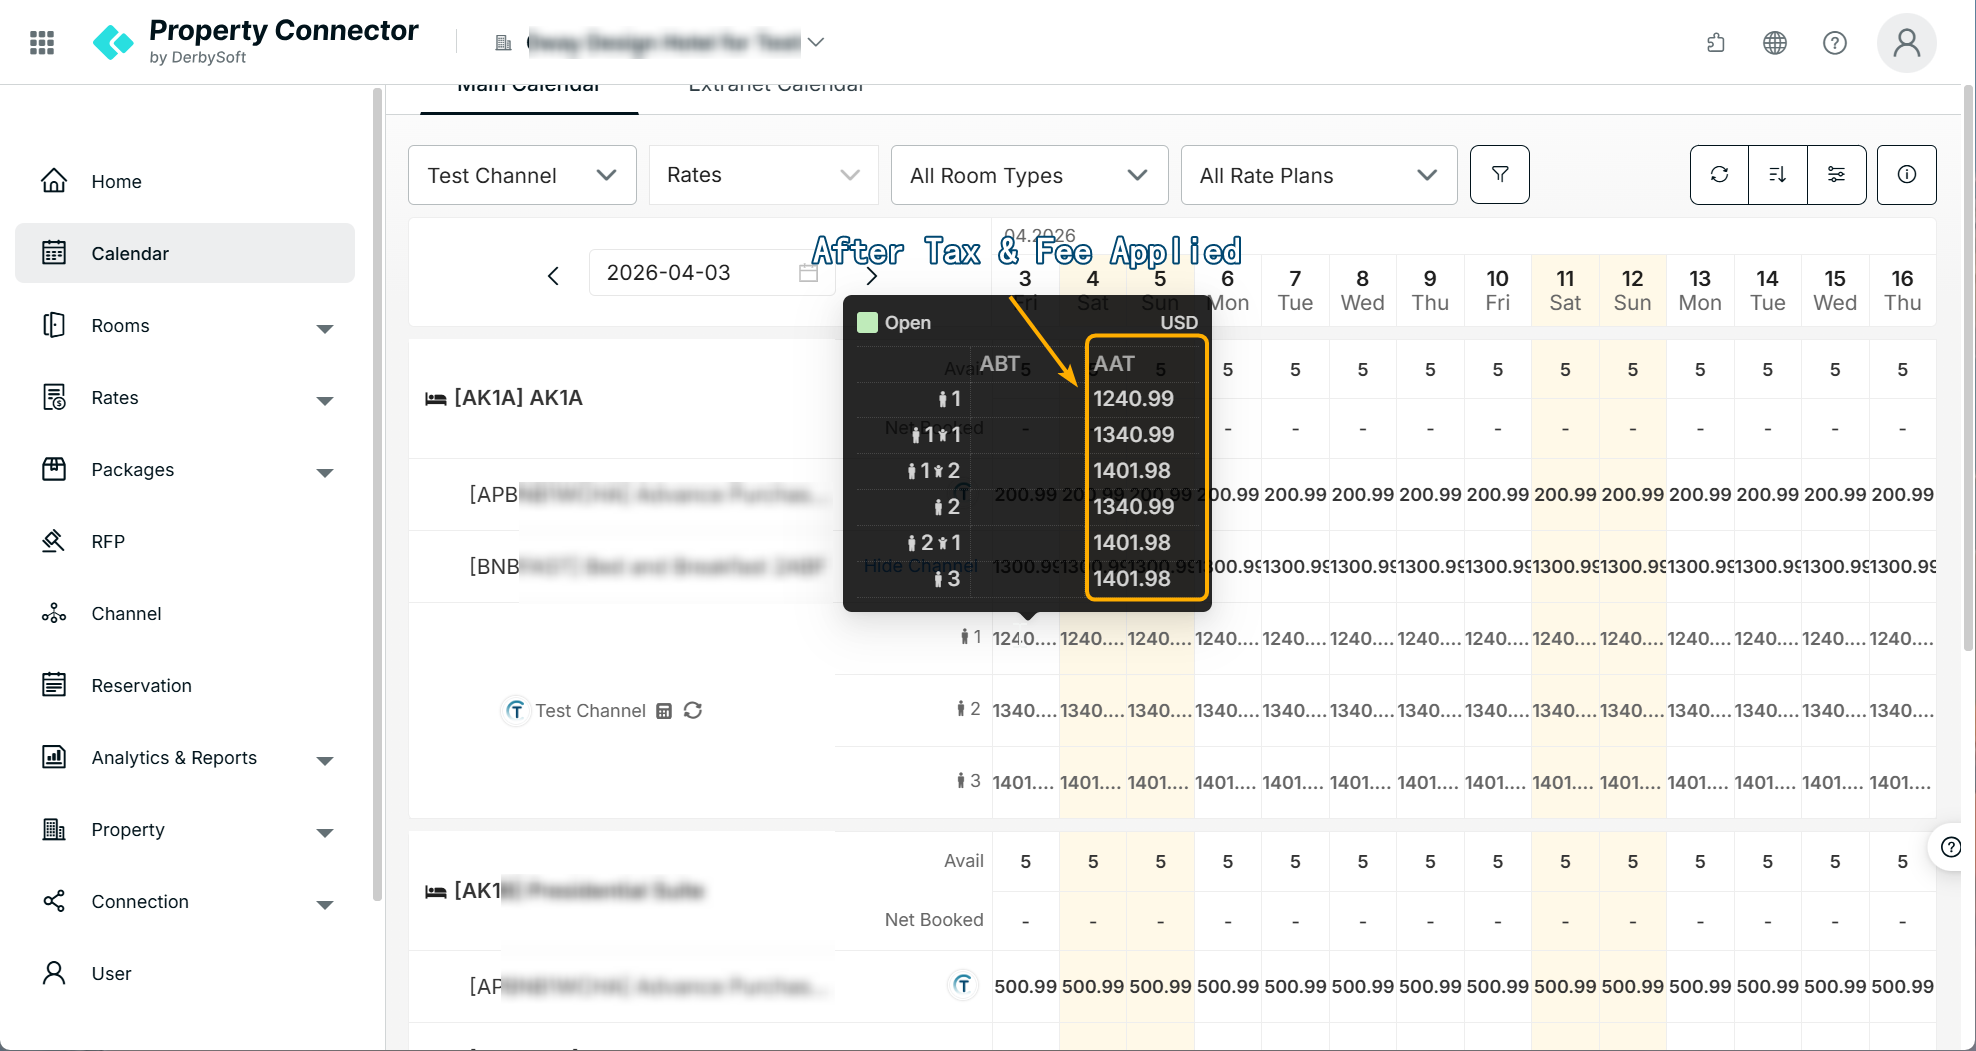This screenshot has width=1976, height=1051.
Task: Open the help question mark in header
Action: 1835,42
